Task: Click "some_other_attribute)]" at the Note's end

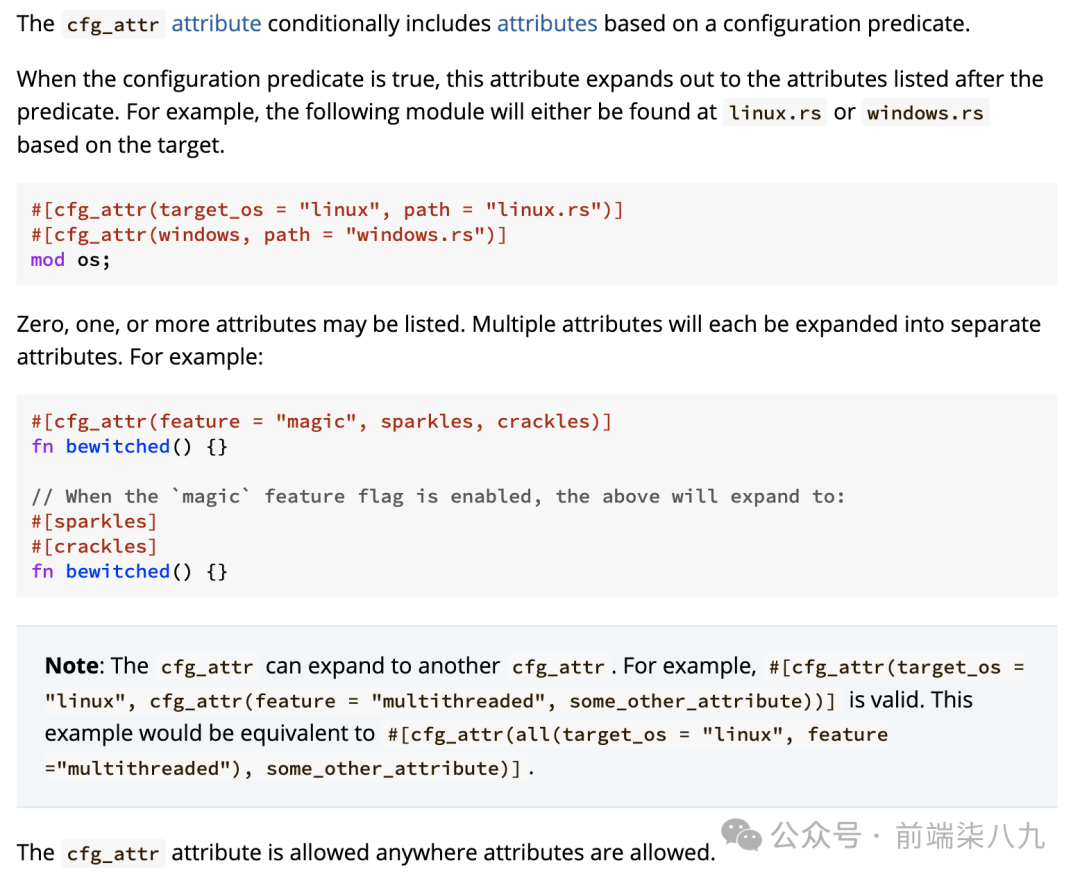Action: click(x=393, y=769)
